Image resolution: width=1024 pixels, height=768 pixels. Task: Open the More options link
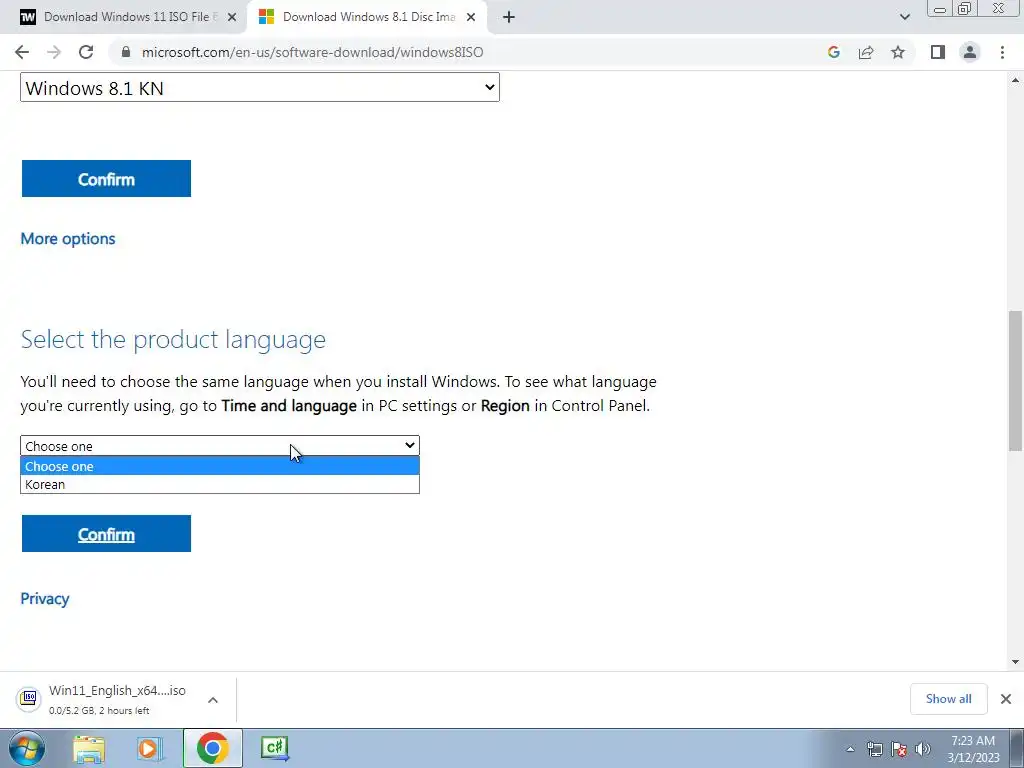(x=68, y=239)
